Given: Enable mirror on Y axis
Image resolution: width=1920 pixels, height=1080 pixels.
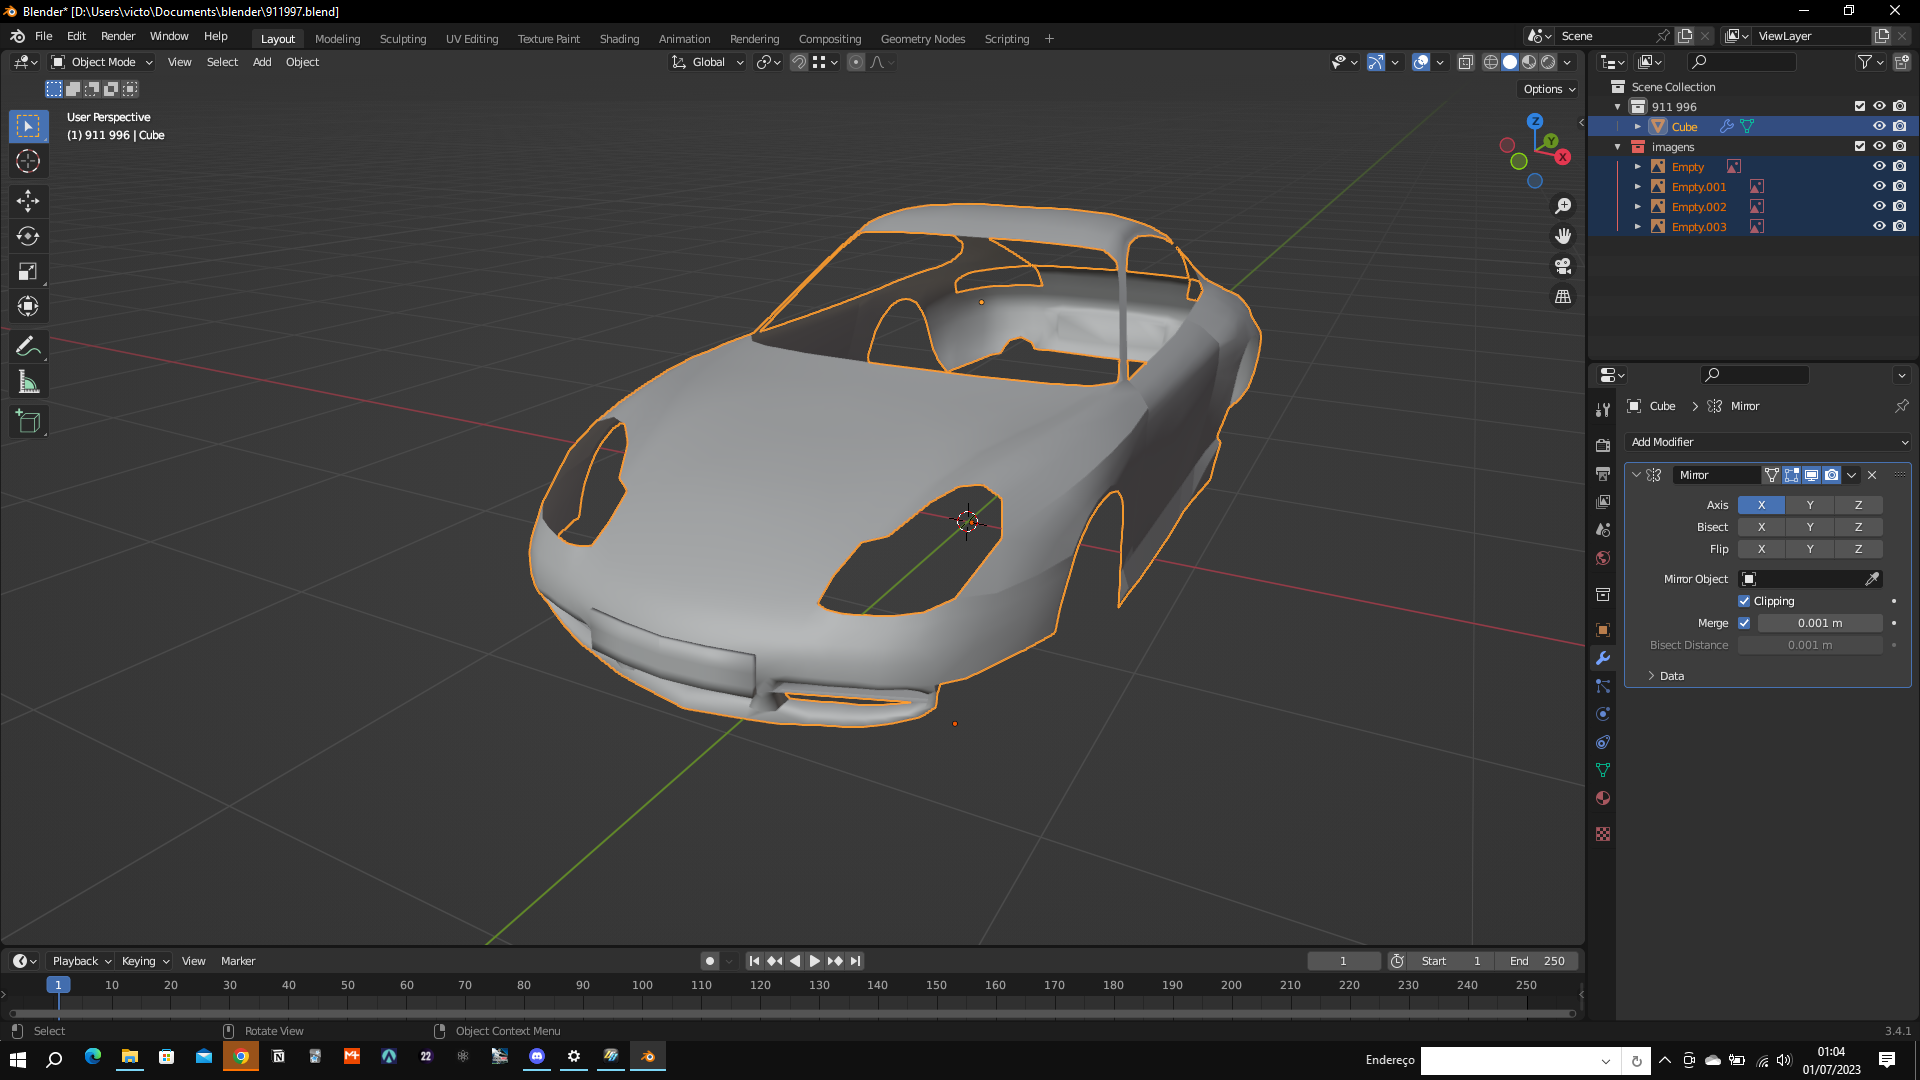Looking at the screenshot, I should pyautogui.click(x=1809, y=505).
